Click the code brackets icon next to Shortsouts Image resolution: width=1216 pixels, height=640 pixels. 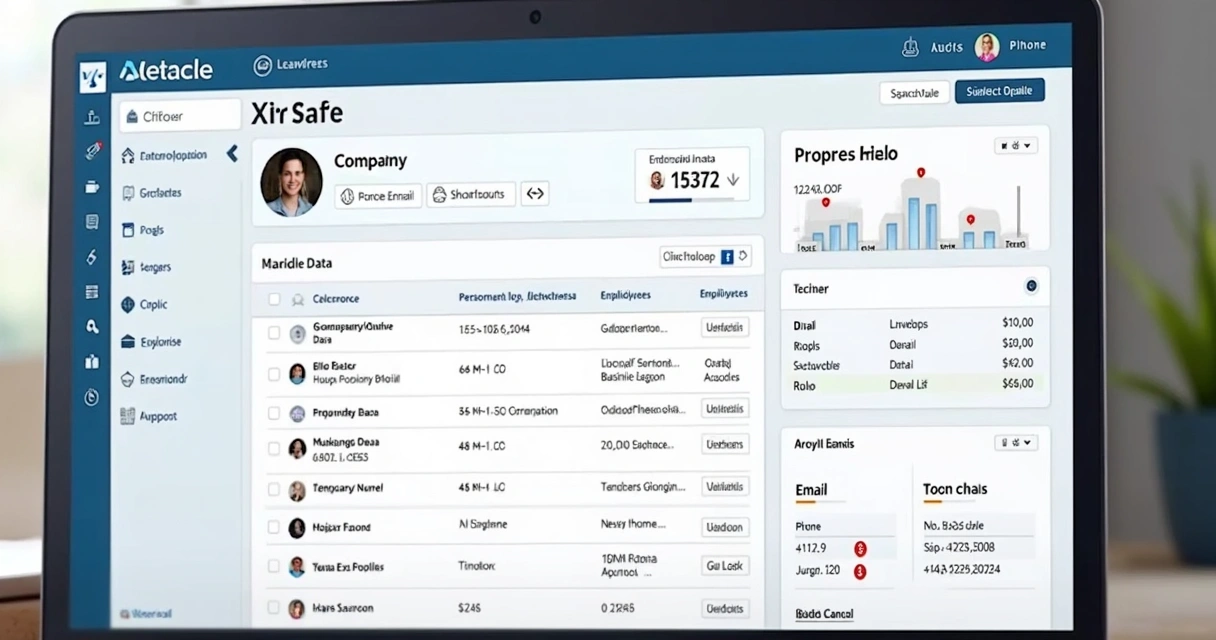point(535,194)
